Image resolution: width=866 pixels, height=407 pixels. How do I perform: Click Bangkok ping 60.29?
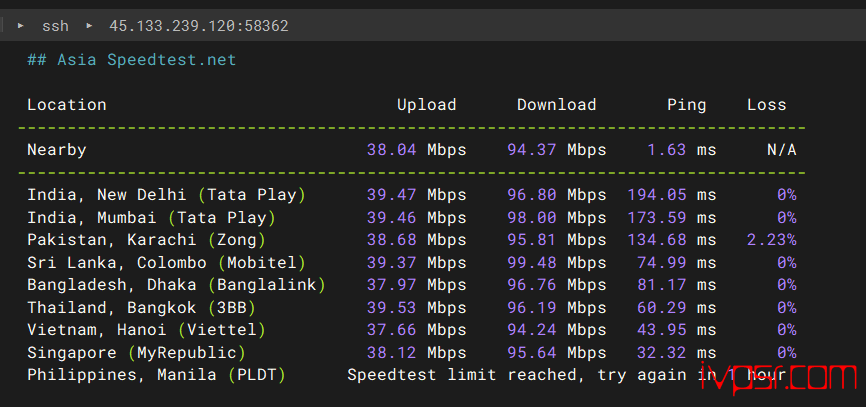662,308
